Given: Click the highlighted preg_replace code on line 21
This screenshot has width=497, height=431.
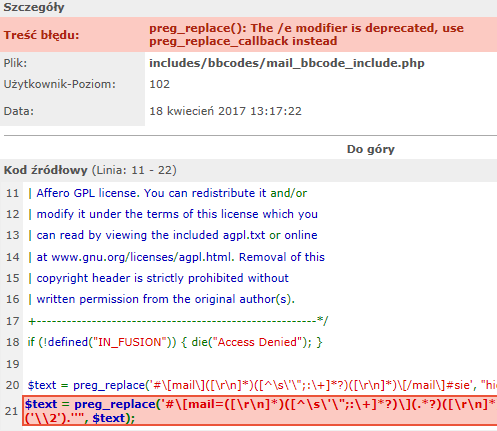Looking at the screenshot, I should click(x=260, y=411).
